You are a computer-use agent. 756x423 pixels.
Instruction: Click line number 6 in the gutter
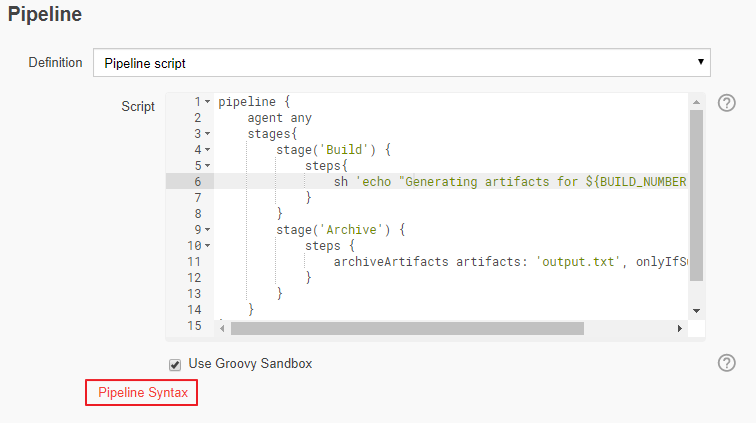coord(197,181)
